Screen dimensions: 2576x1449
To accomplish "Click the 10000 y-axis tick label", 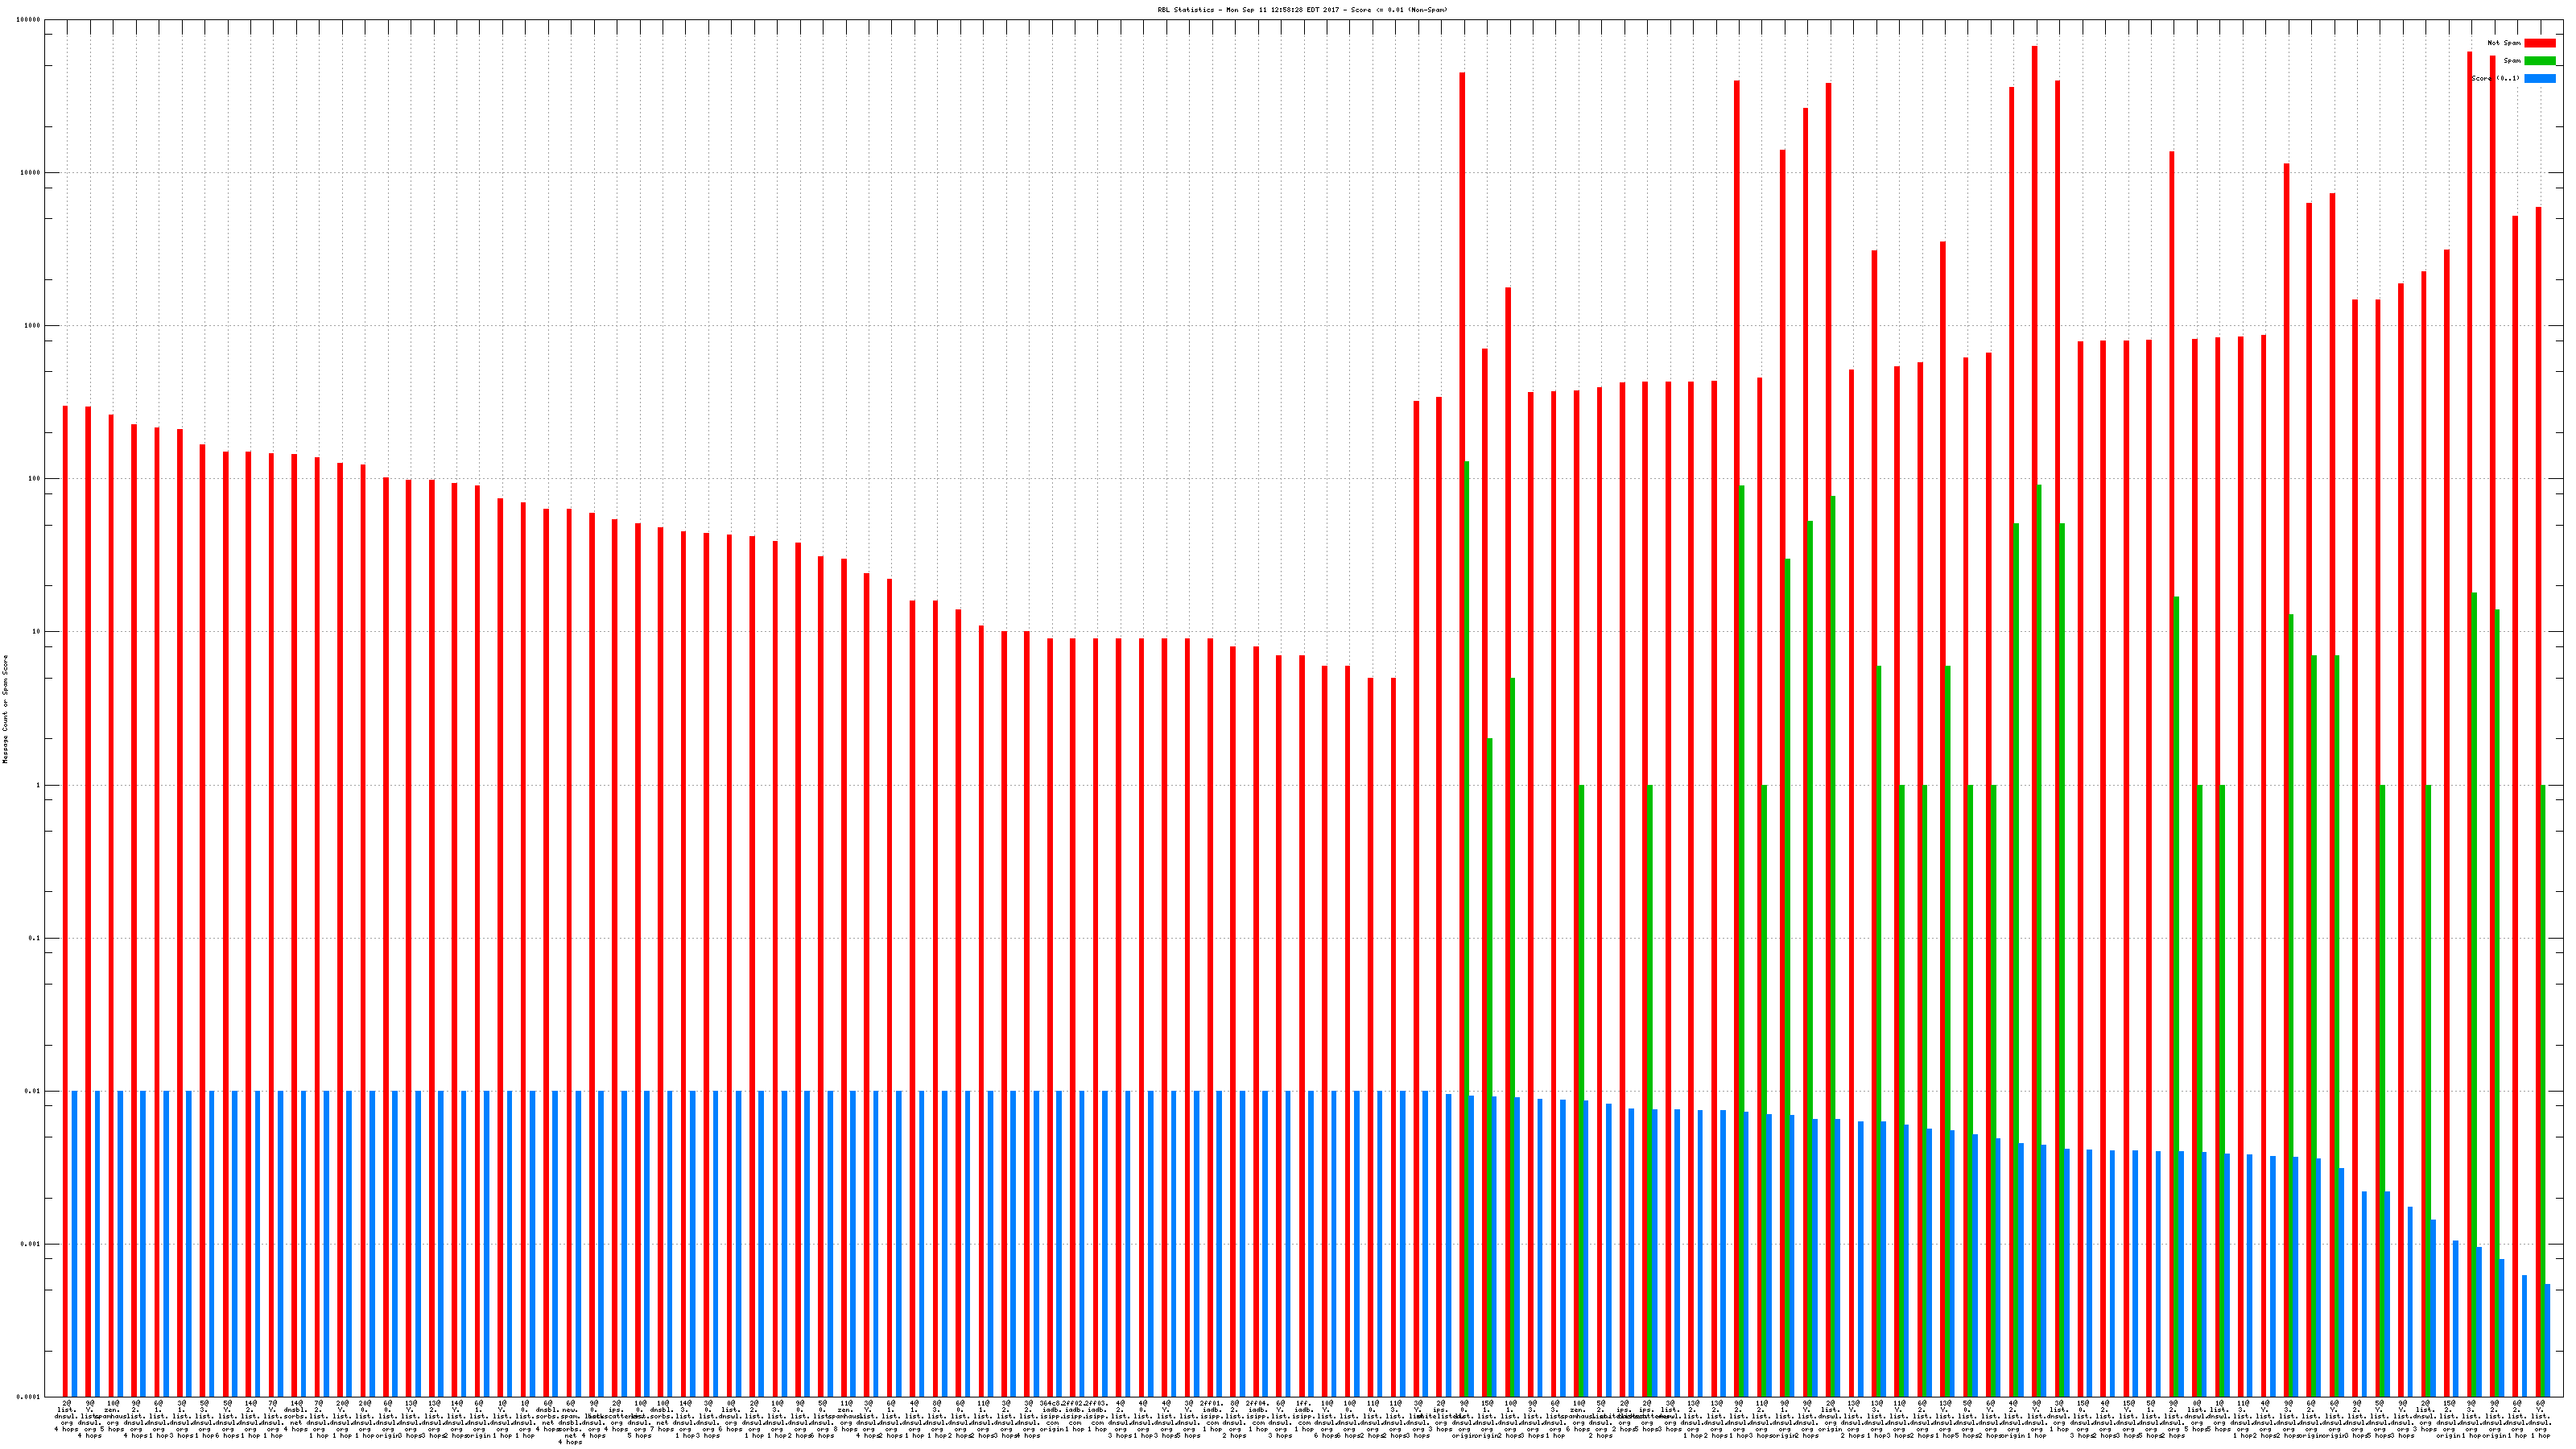I will pyautogui.click(x=31, y=173).
